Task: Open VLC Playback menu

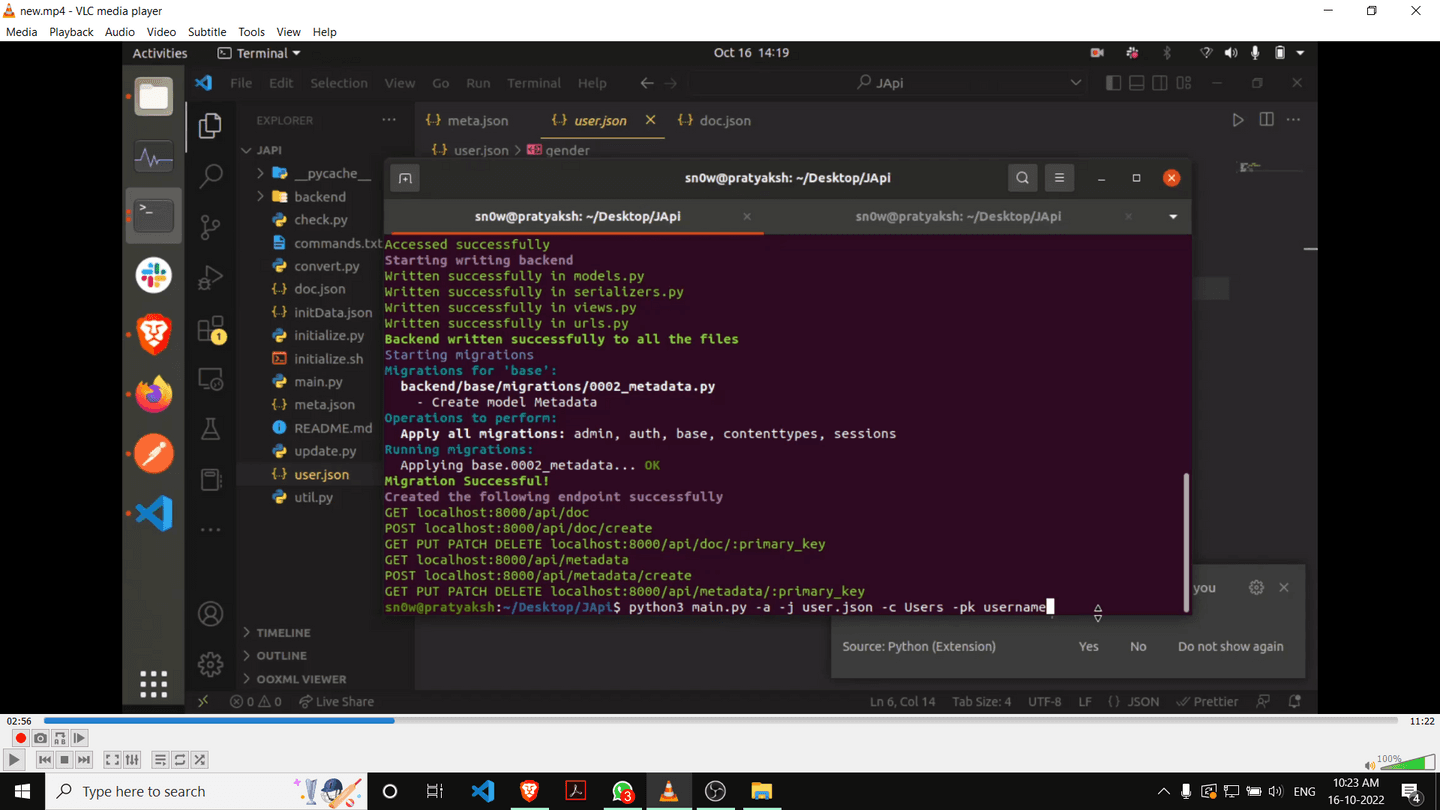Action: [x=71, y=32]
